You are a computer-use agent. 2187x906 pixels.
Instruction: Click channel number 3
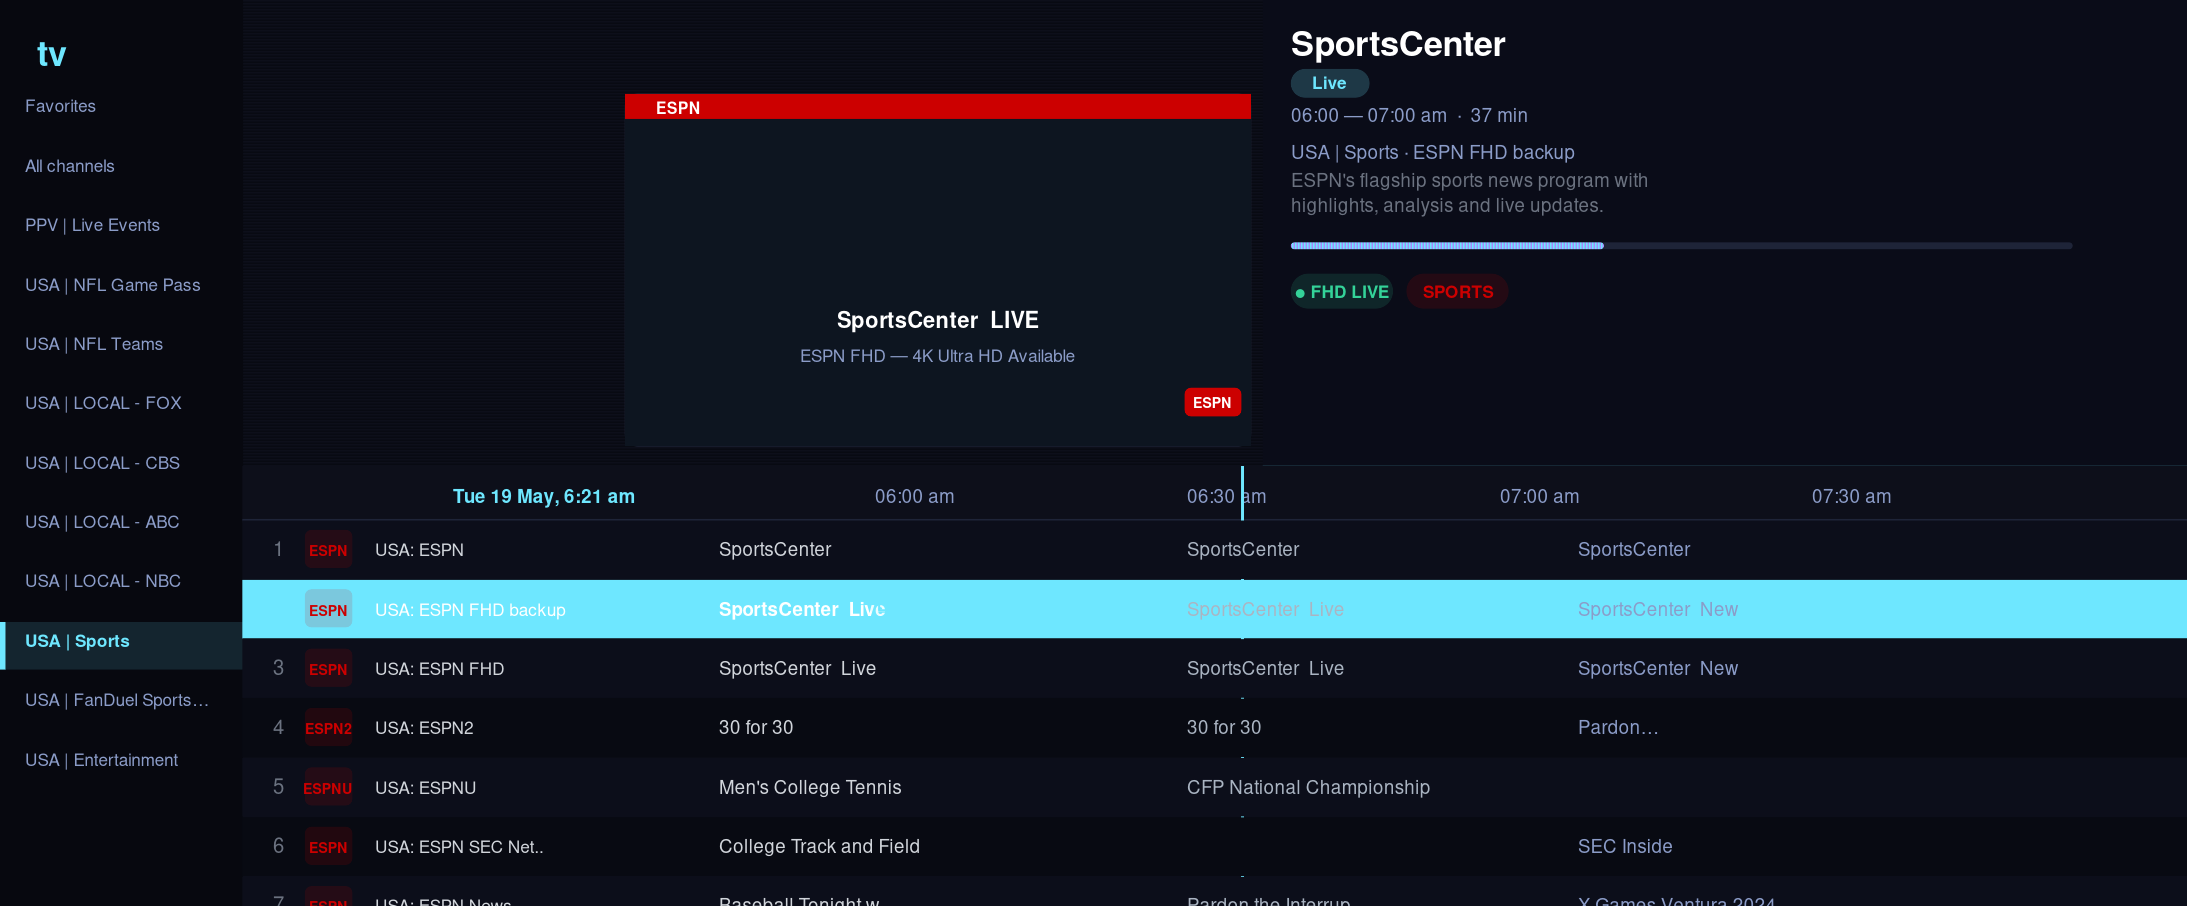(x=278, y=668)
